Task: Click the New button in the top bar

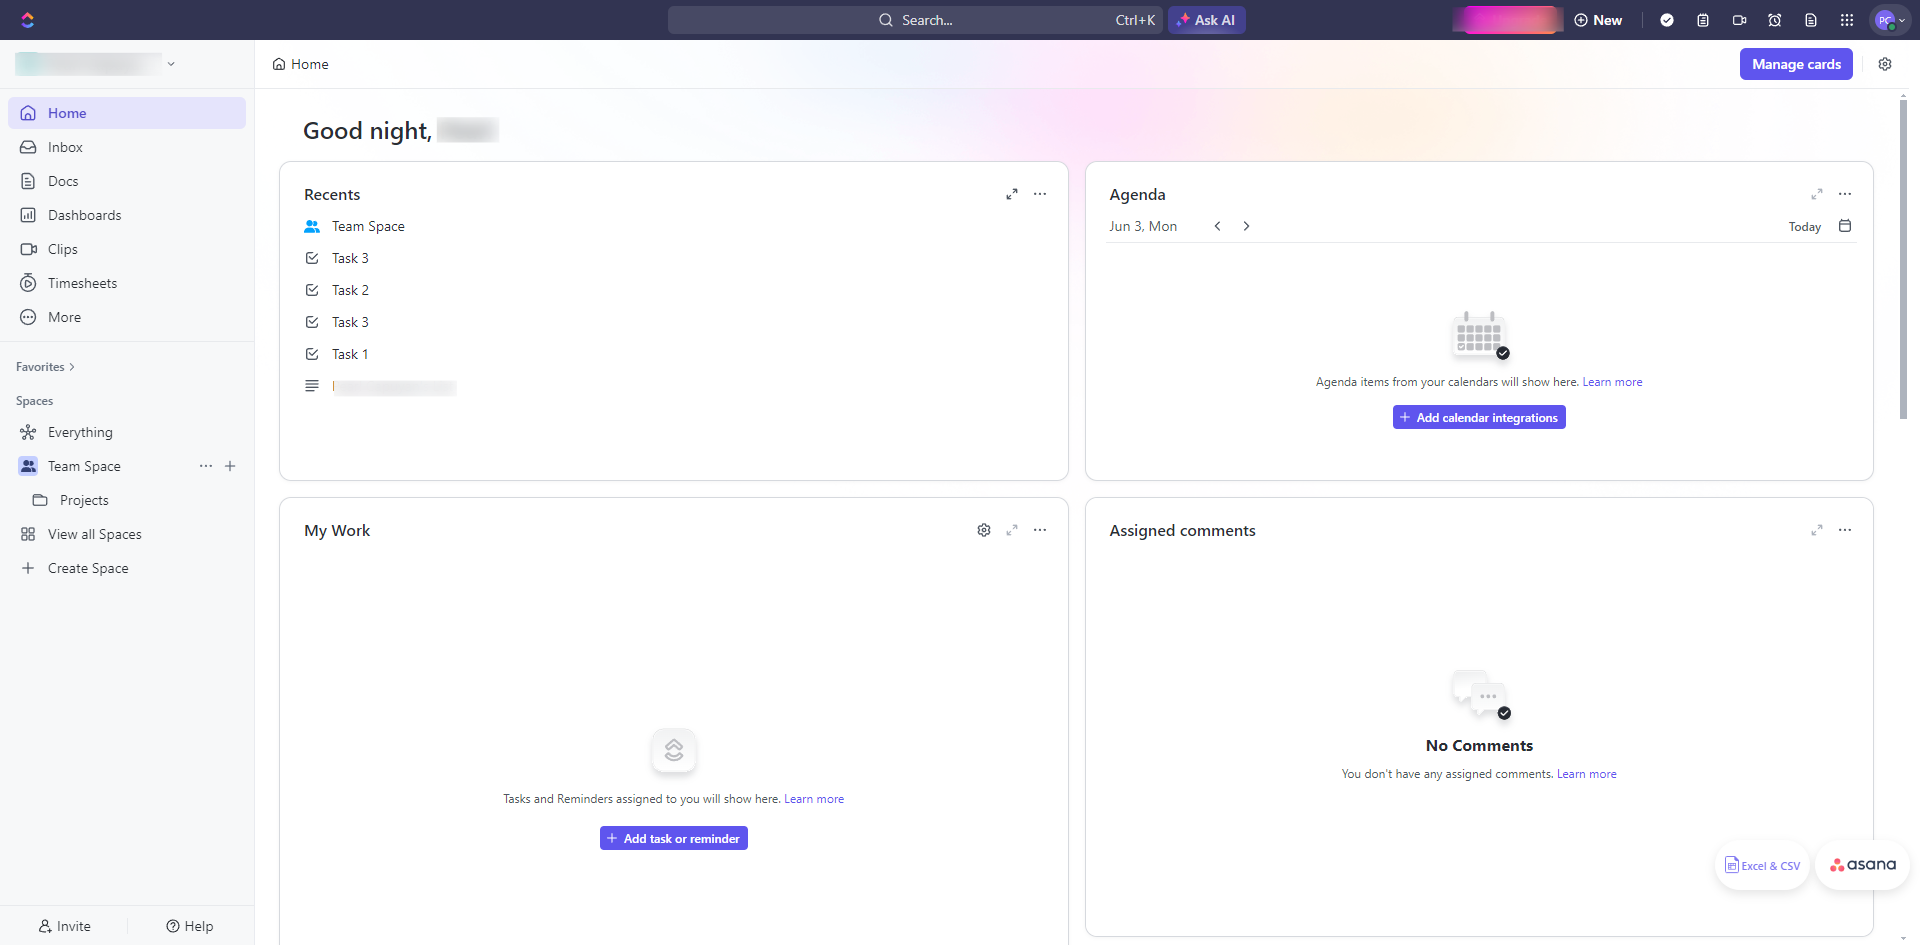Action: pos(1598,20)
